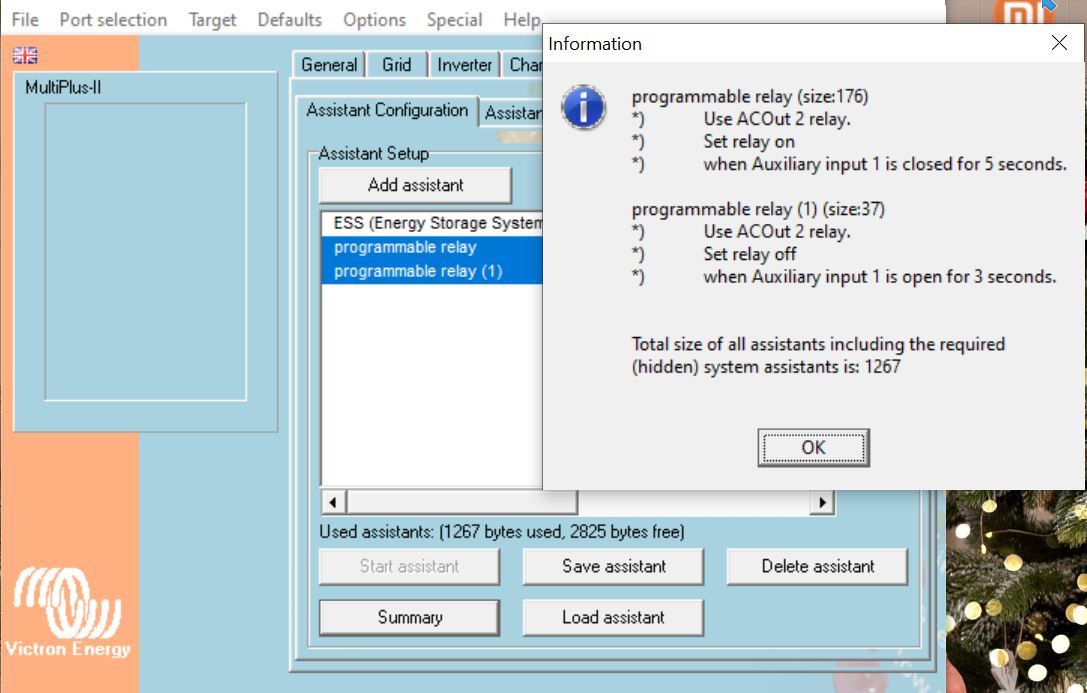Open the Port selection menu
Viewport: 1087px width, 693px height.
click(113, 19)
